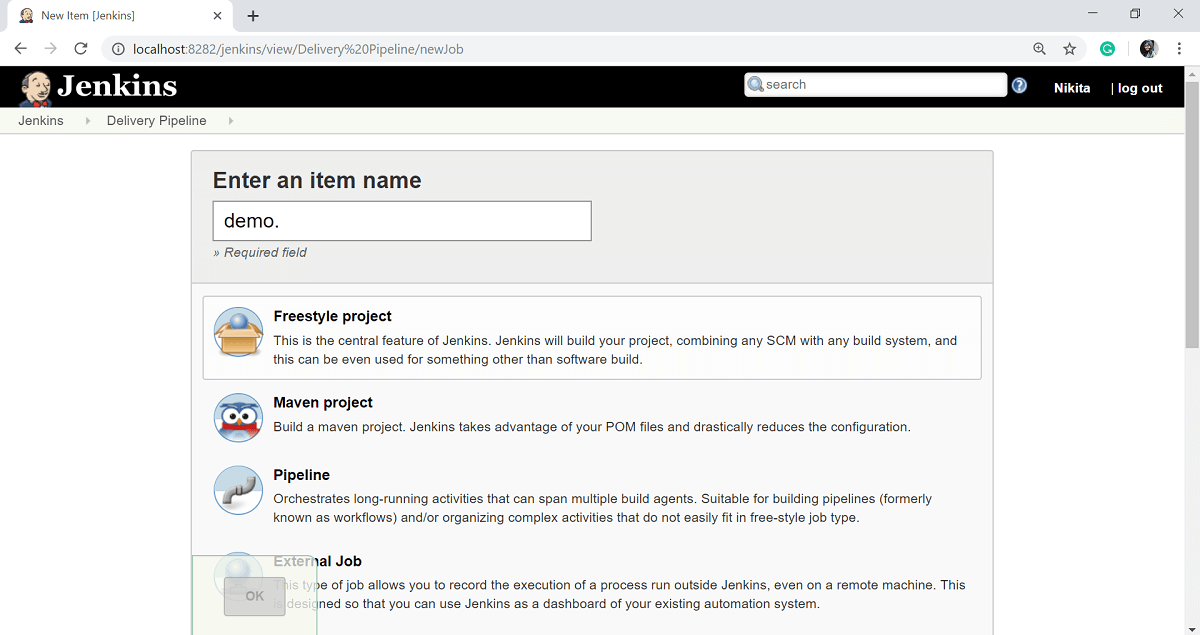
Task: Select the Pipeline pipe icon
Action: [238, 490]
